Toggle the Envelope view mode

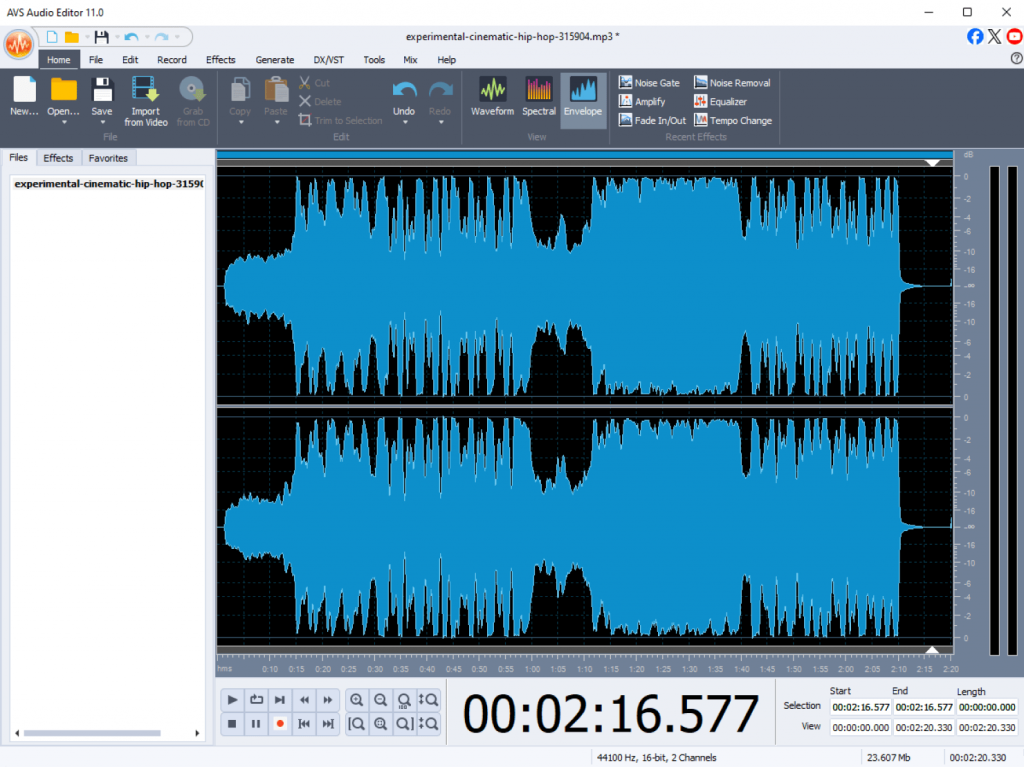coord(582,96)
